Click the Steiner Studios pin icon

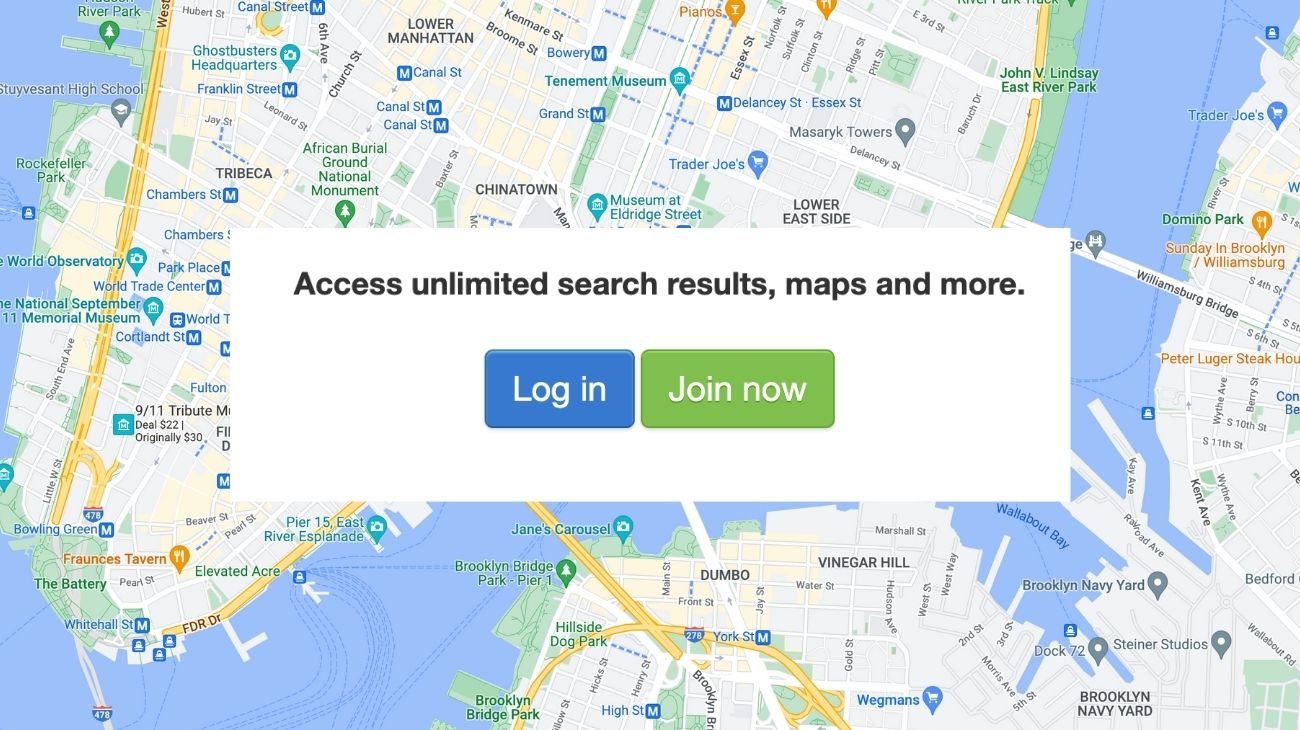pyautogui.click(x=1221, y=642)
